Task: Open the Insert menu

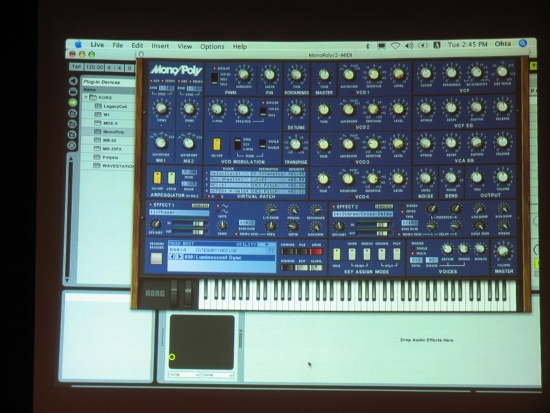Action: tap(160, 46)
